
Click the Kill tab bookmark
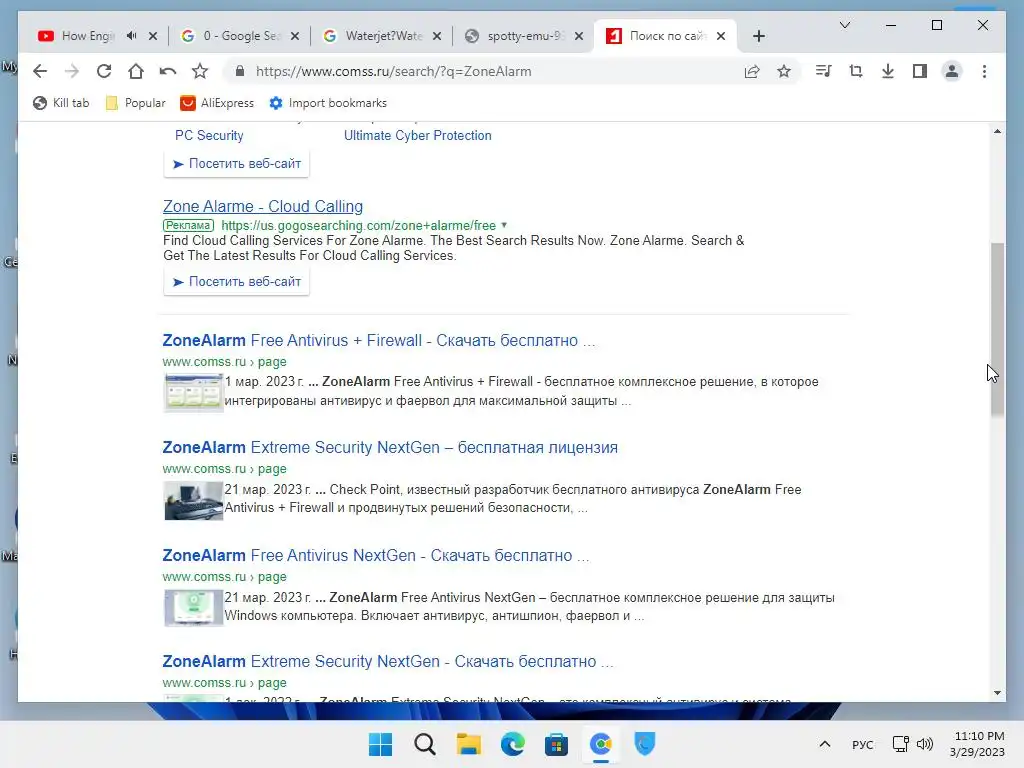(x=61, y=103)
